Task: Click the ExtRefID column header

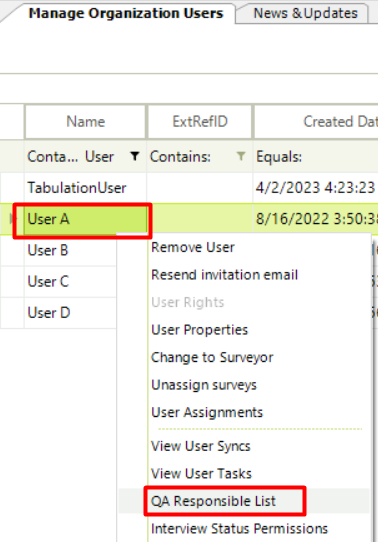Action: click(200, 122)
